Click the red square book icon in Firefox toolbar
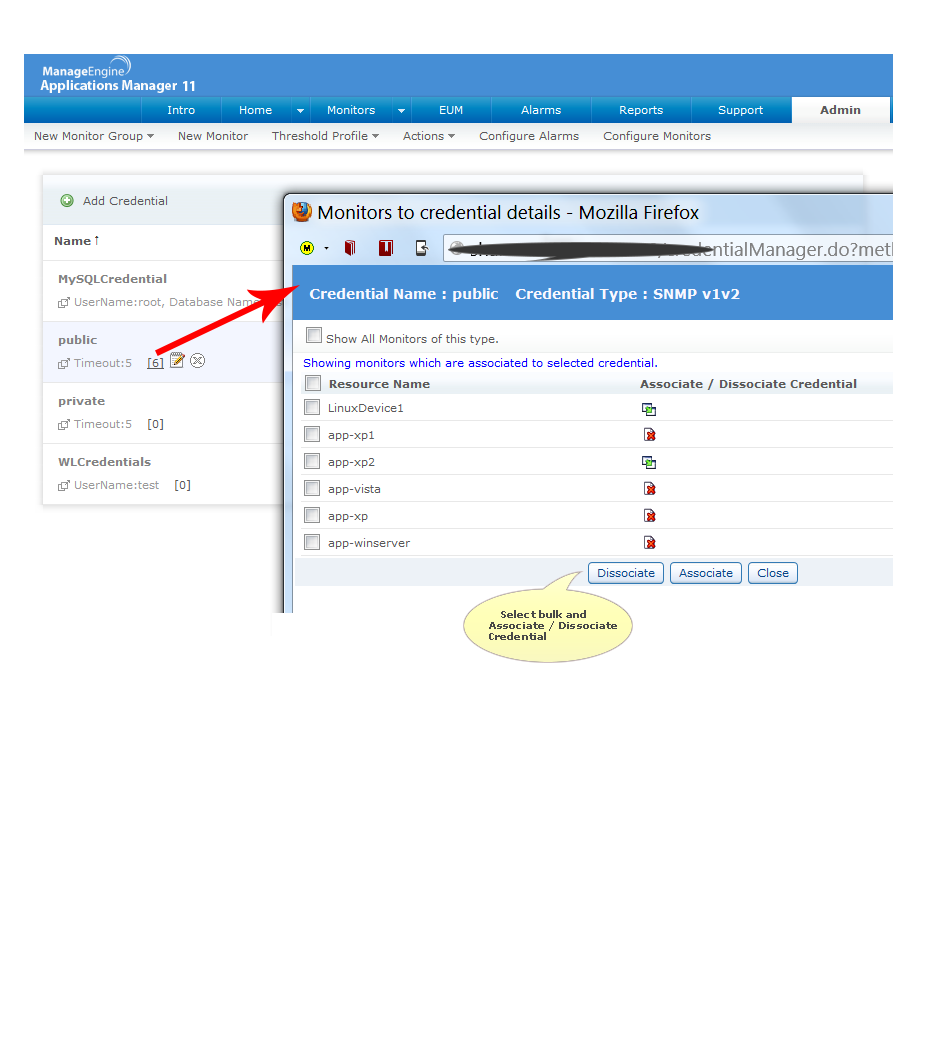 (x=386, y=248)
